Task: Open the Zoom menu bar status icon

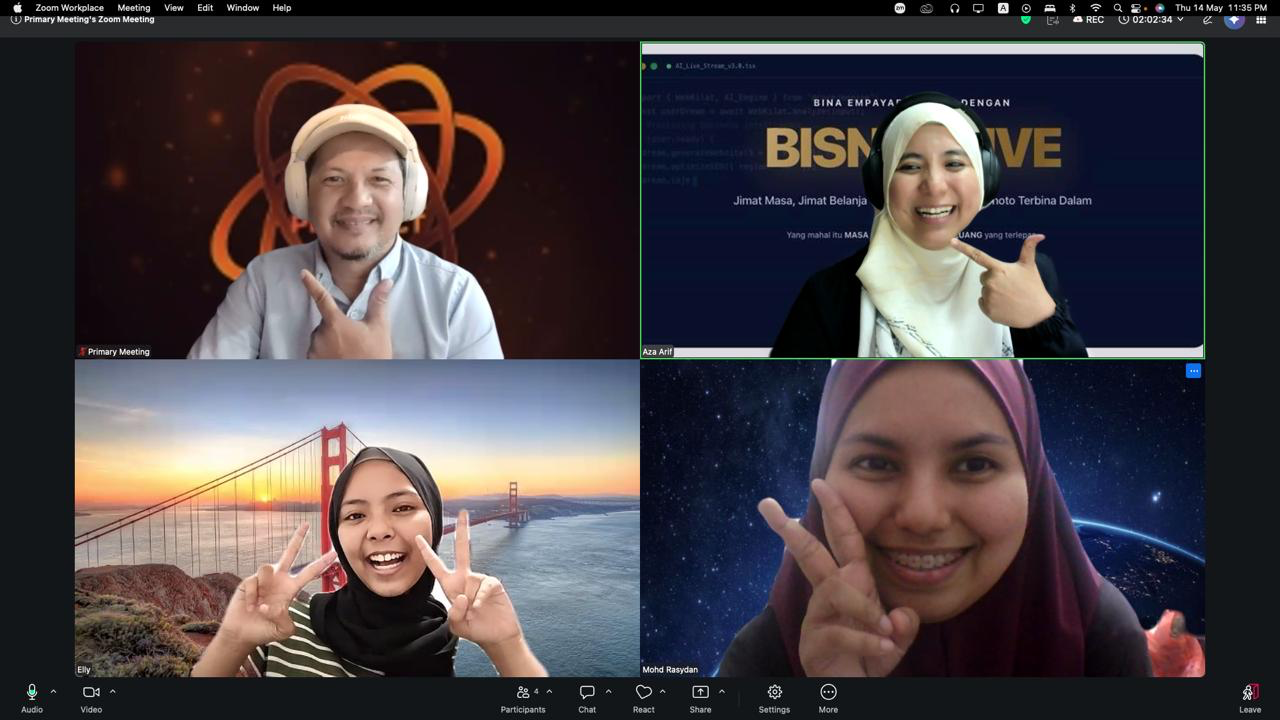Action: [900, 7]
